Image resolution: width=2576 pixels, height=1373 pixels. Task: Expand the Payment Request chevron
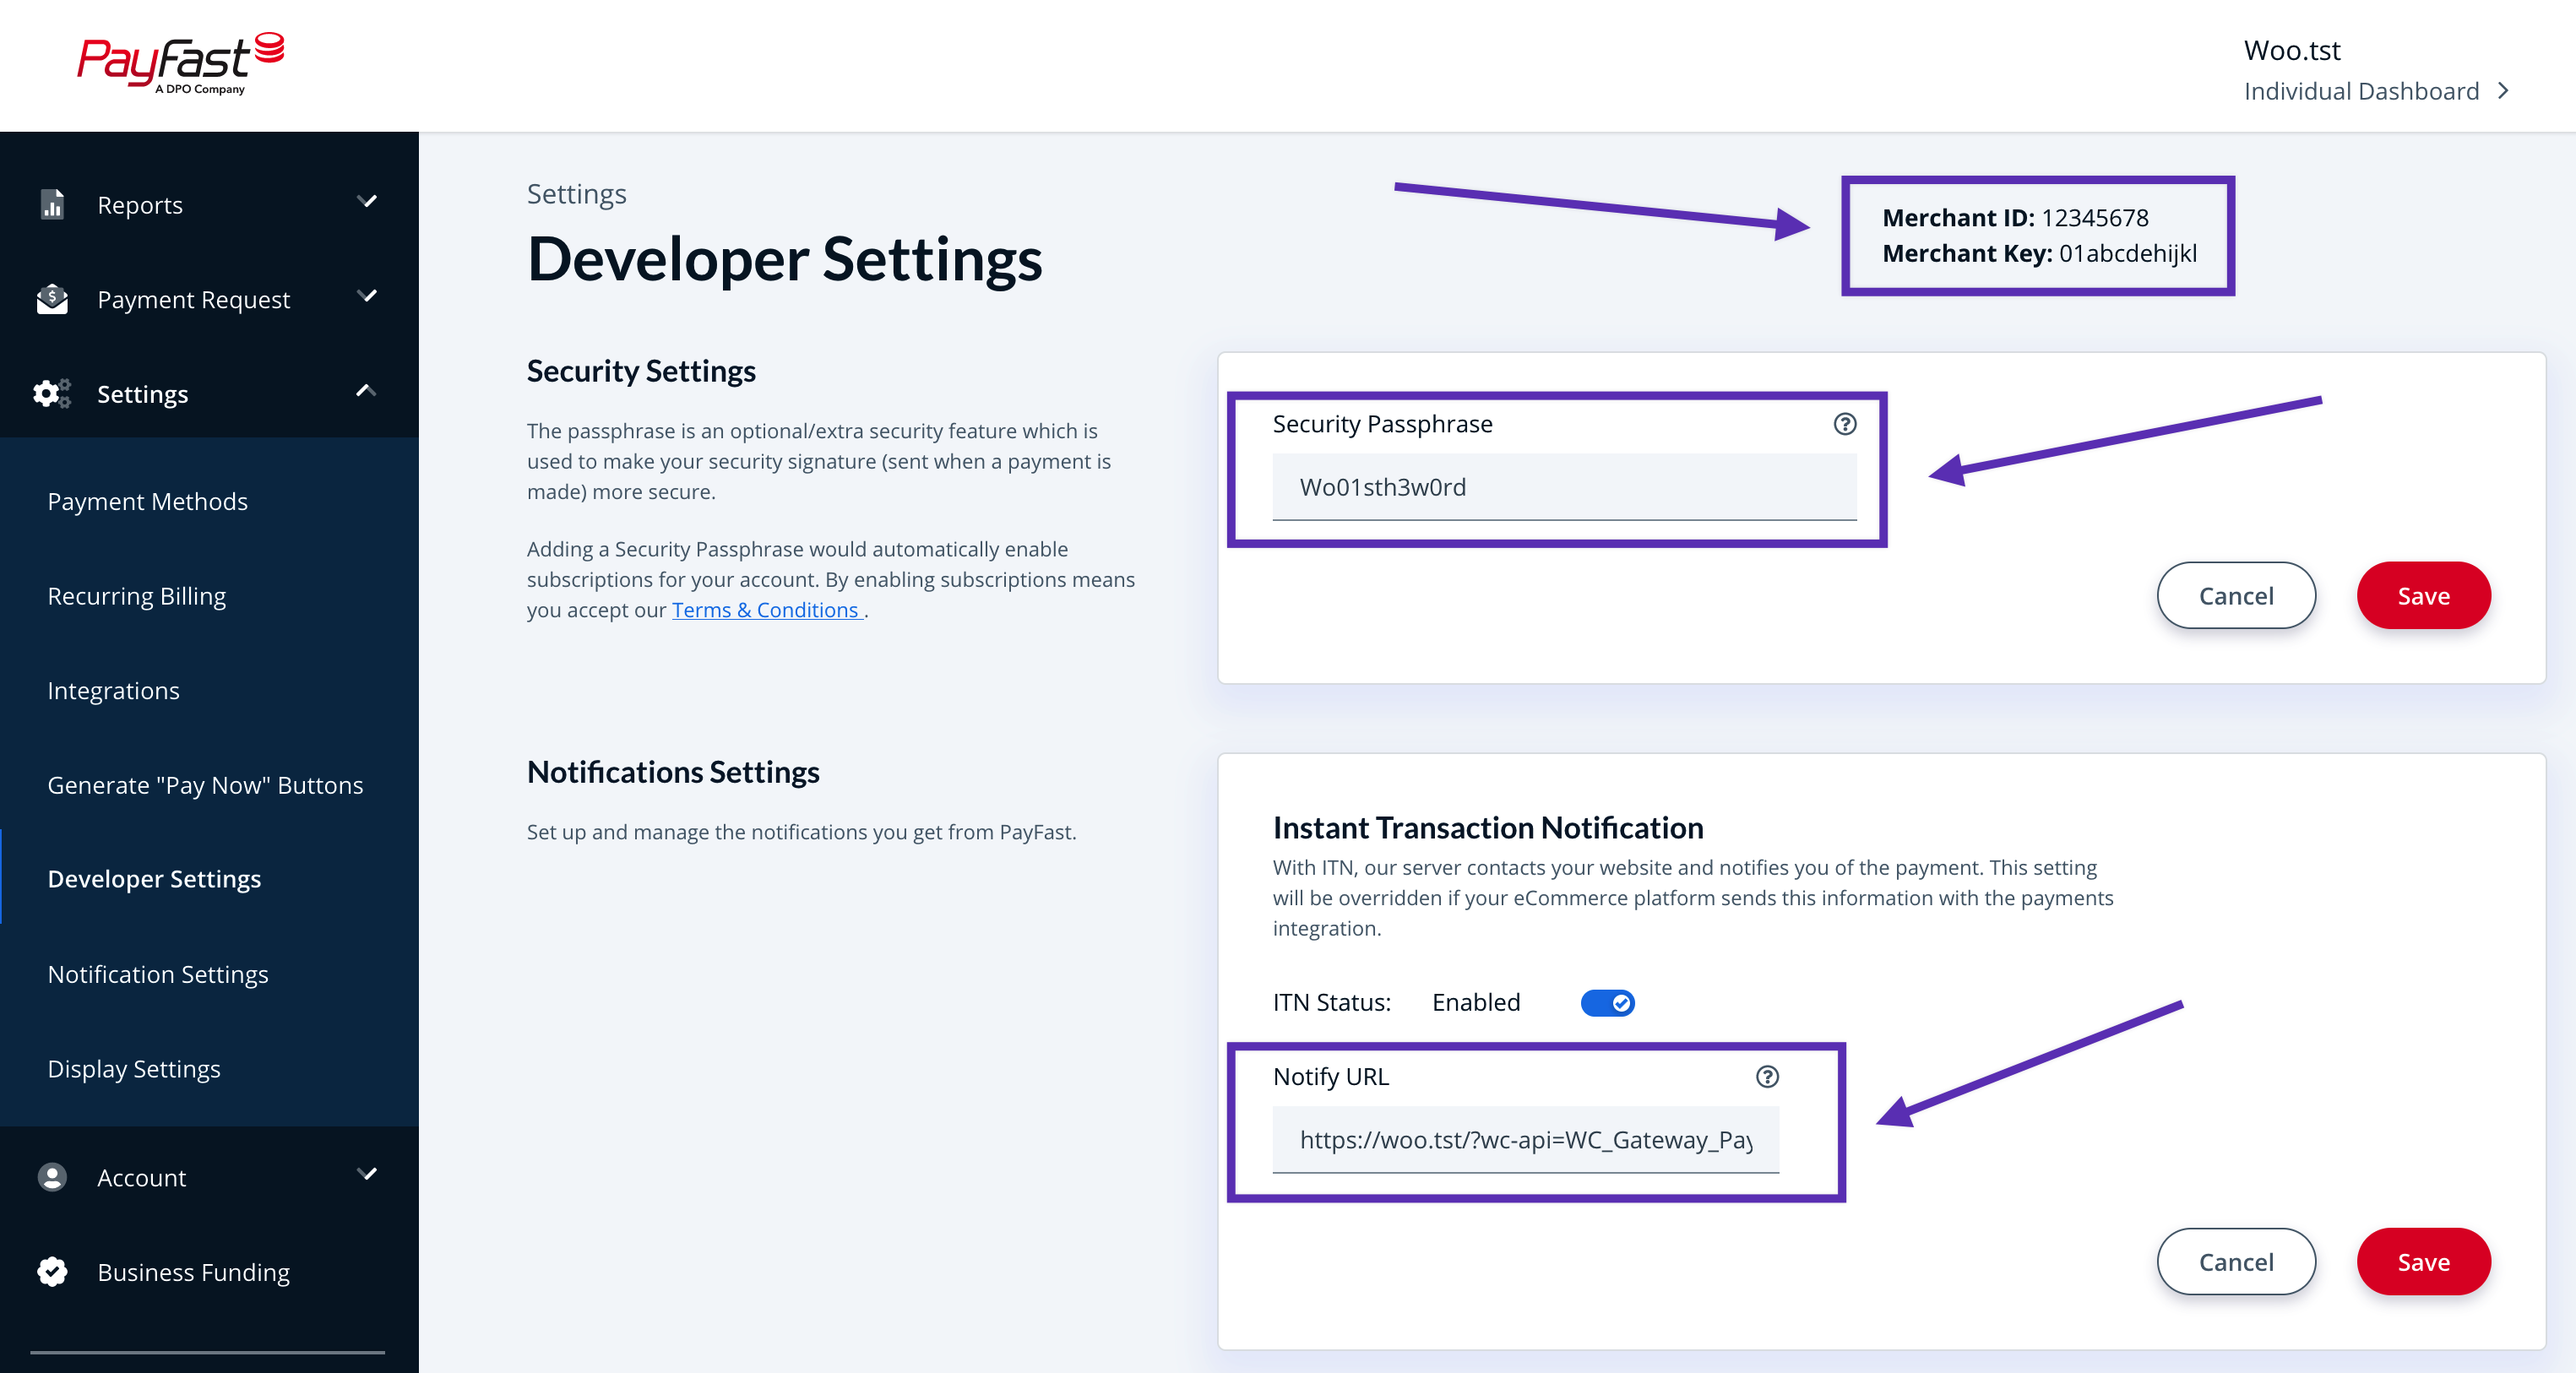click(367, 296)
